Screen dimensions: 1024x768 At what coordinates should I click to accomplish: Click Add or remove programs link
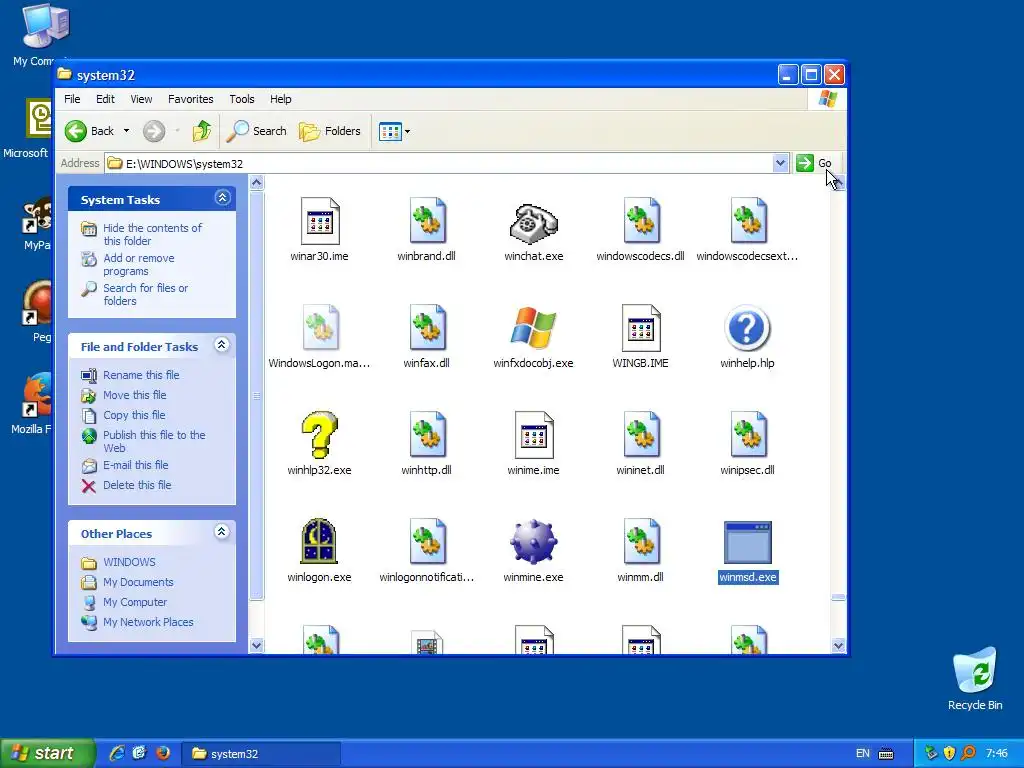click(x=138, y=264)
